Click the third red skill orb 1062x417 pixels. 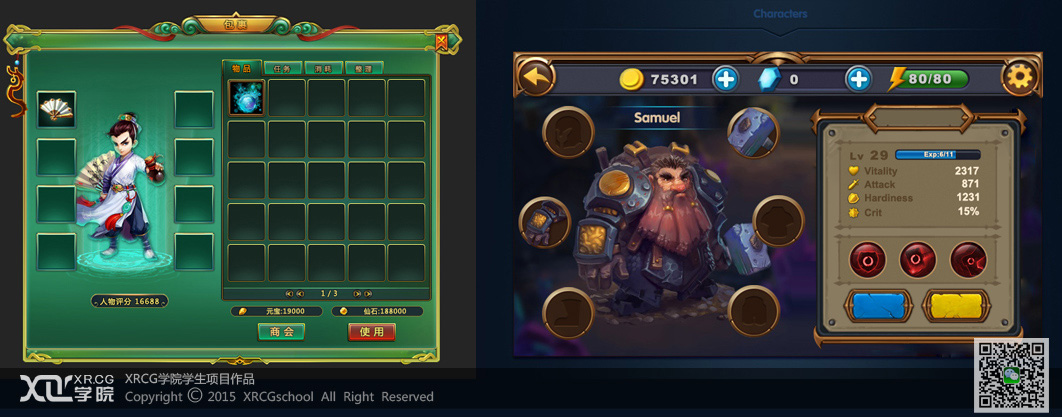(968, 260)
